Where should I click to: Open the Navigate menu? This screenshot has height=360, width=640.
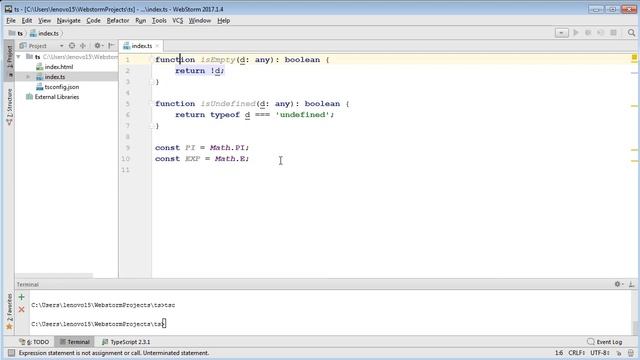point(69,20)
